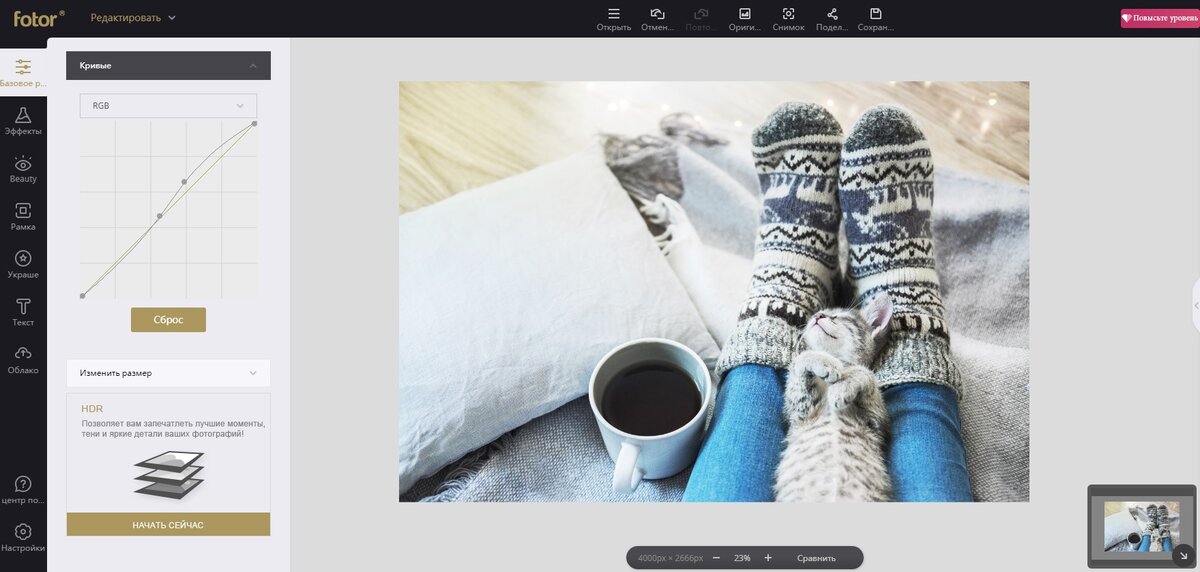Show the Оригинал original image
Viewport: 1200px width, 572px height.
tap(745, 19)
